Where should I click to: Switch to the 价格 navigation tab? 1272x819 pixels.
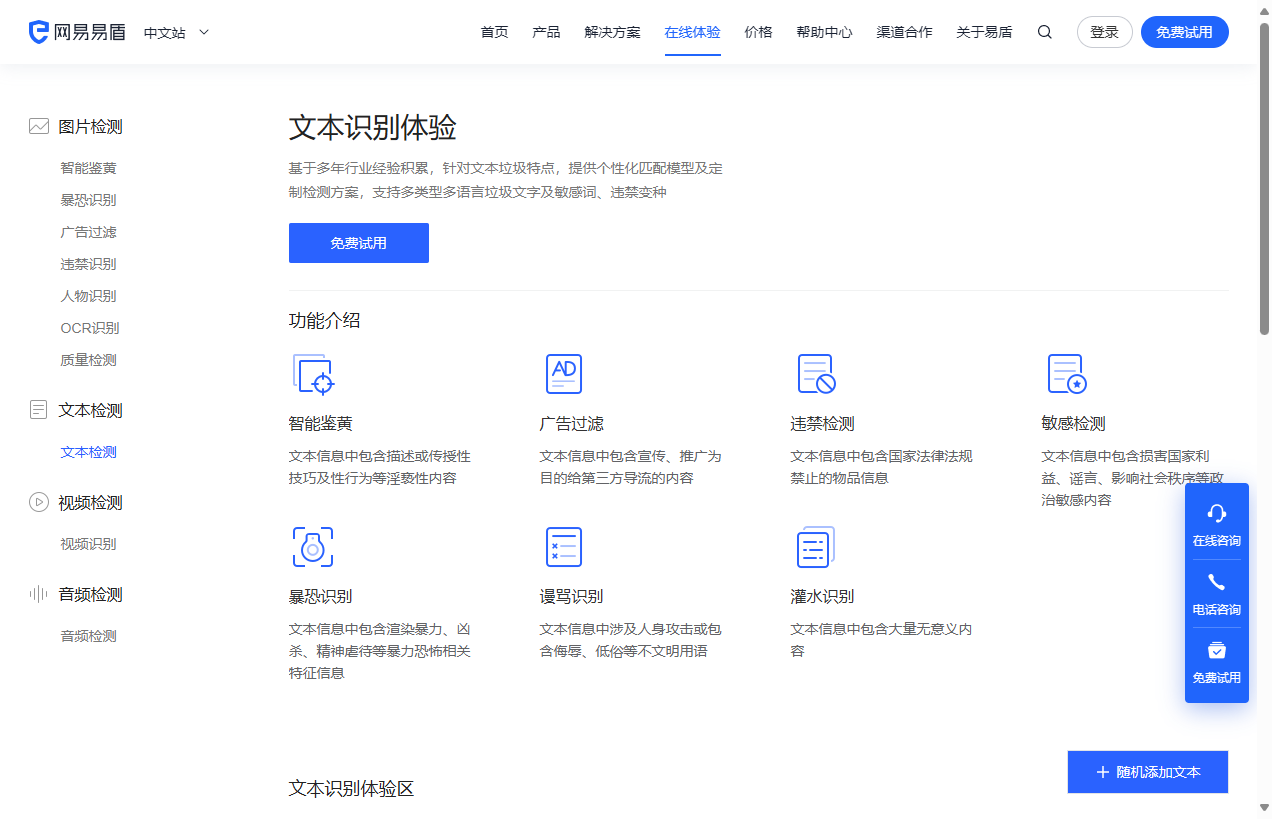[x=758, y=32]
